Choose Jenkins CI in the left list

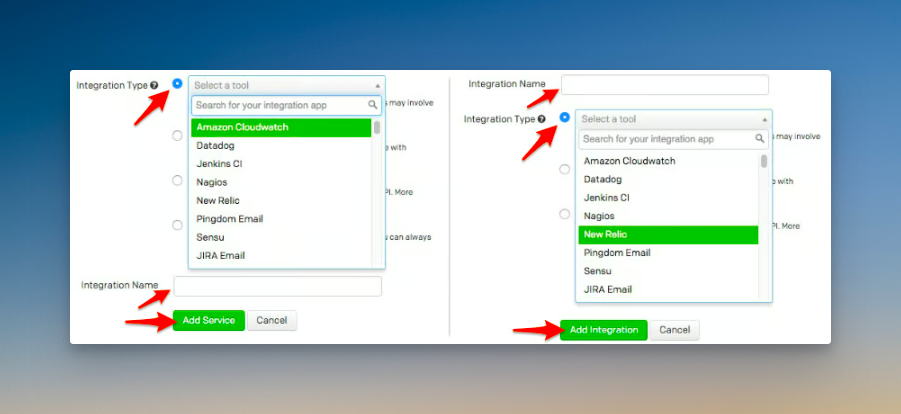click(281, 164)
